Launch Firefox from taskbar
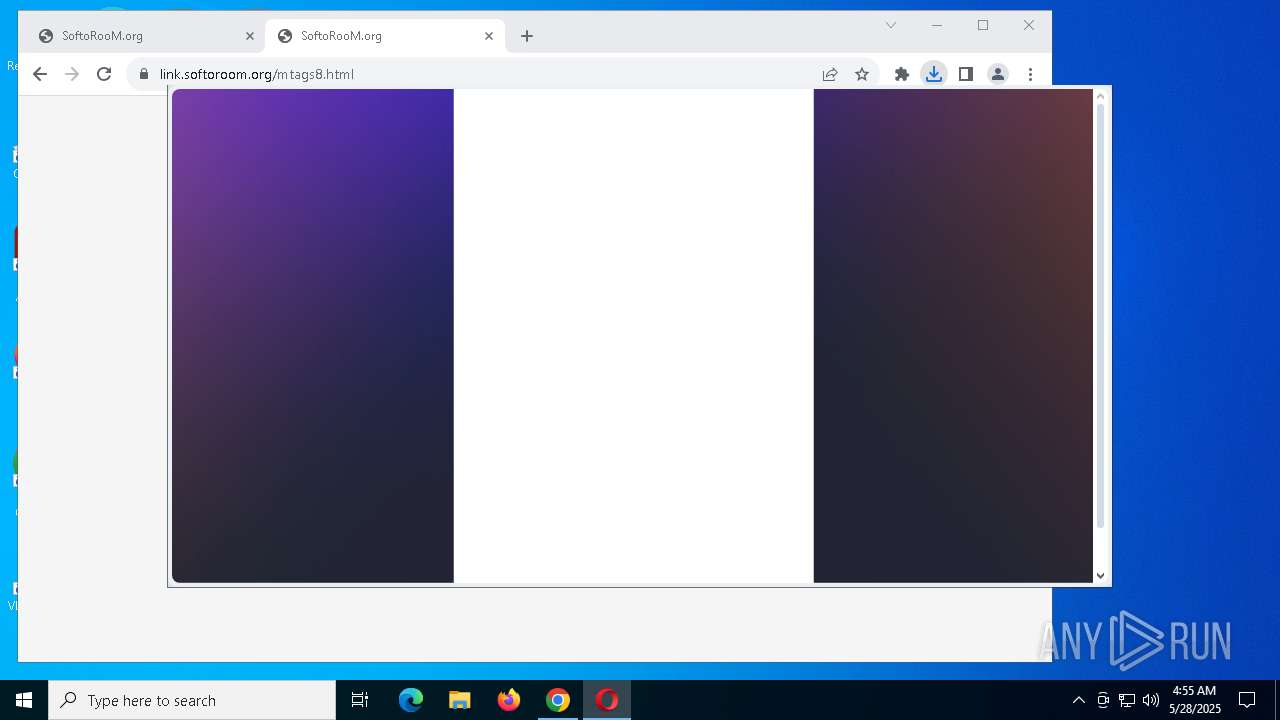1280x720 pixels. tap(509, 700)
